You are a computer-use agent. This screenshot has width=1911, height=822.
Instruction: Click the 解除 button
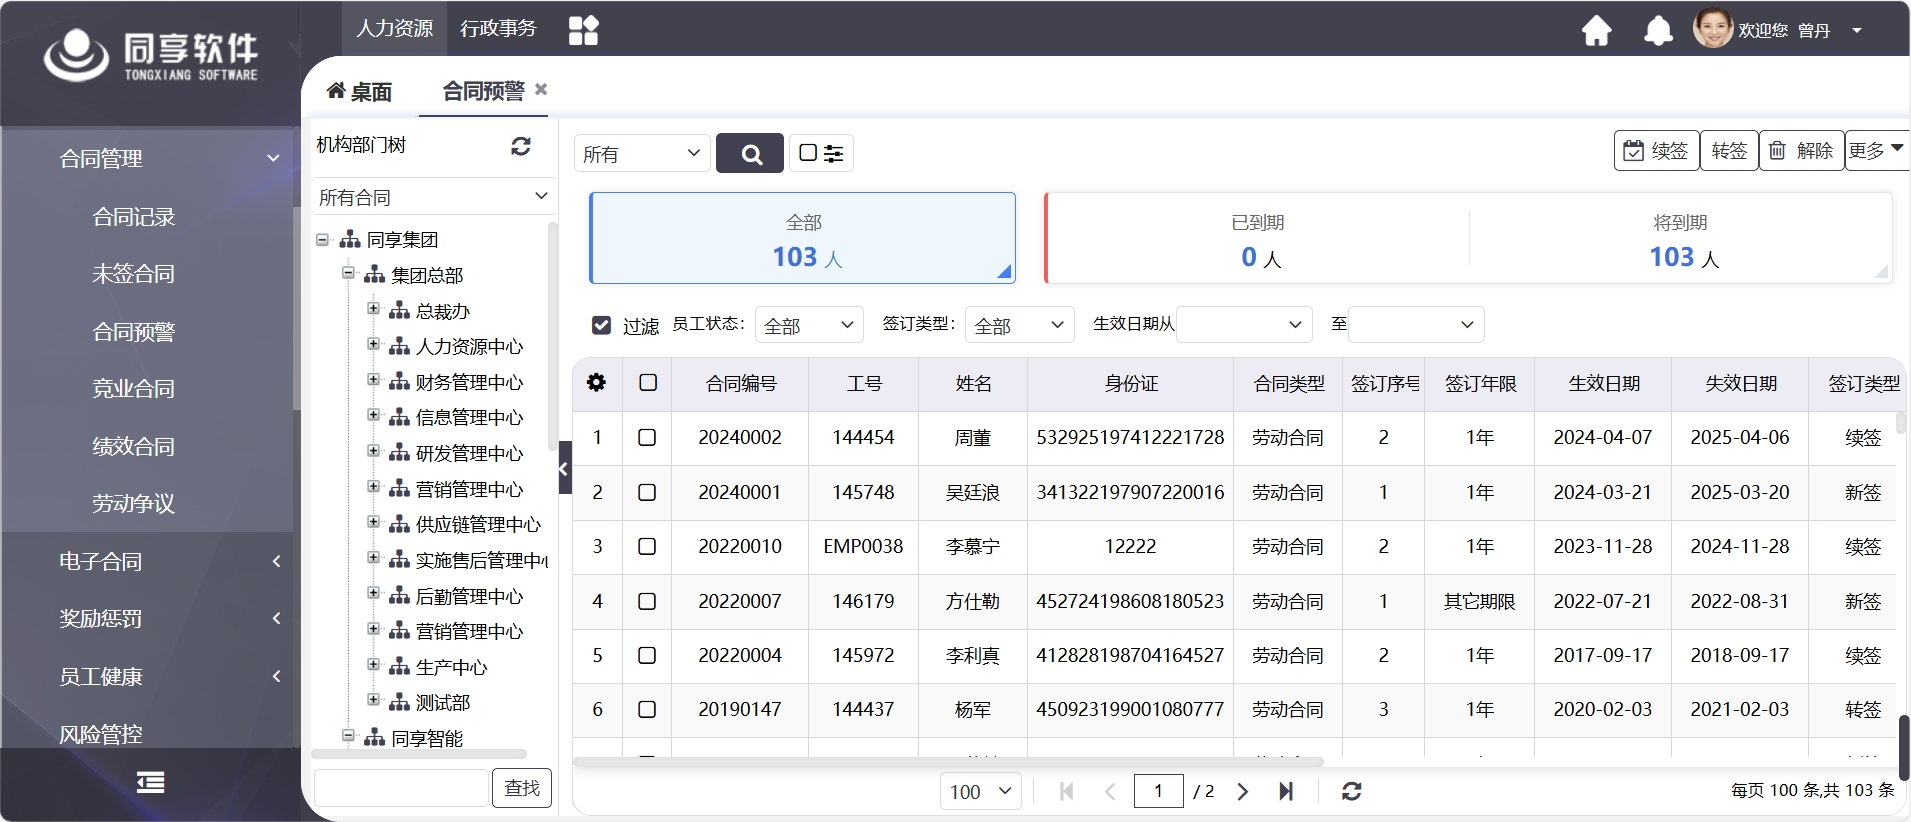[x=1801, y=150]
